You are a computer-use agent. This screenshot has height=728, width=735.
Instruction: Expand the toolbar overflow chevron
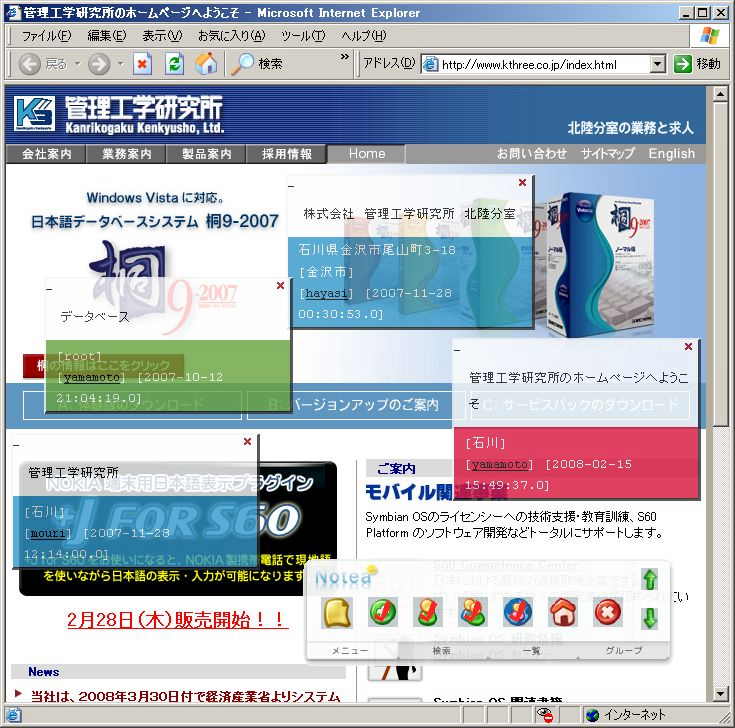click(347, 58)
